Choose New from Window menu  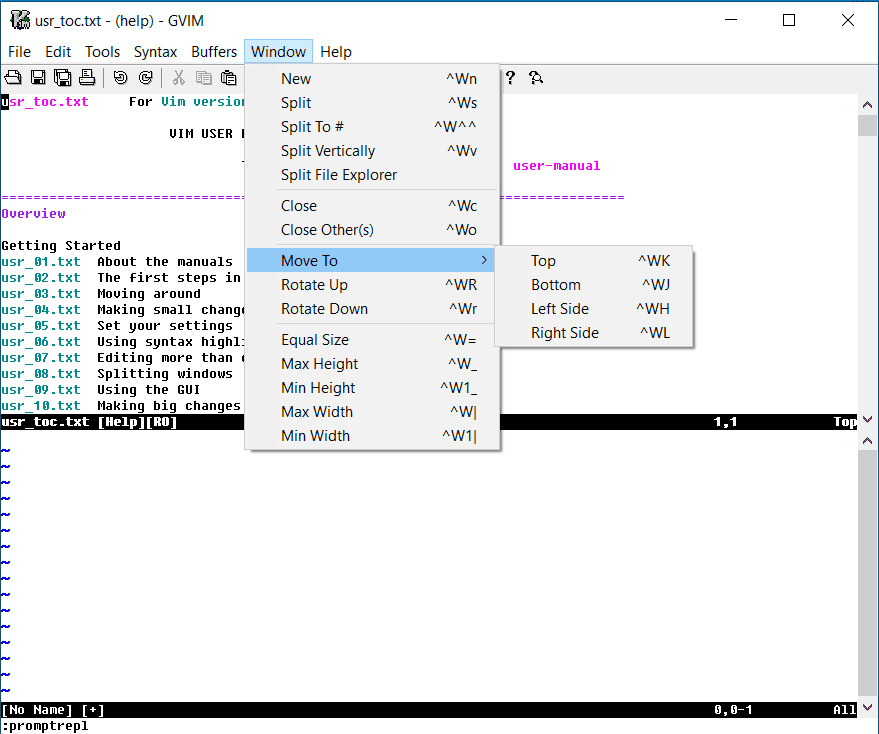coord(372,79)
